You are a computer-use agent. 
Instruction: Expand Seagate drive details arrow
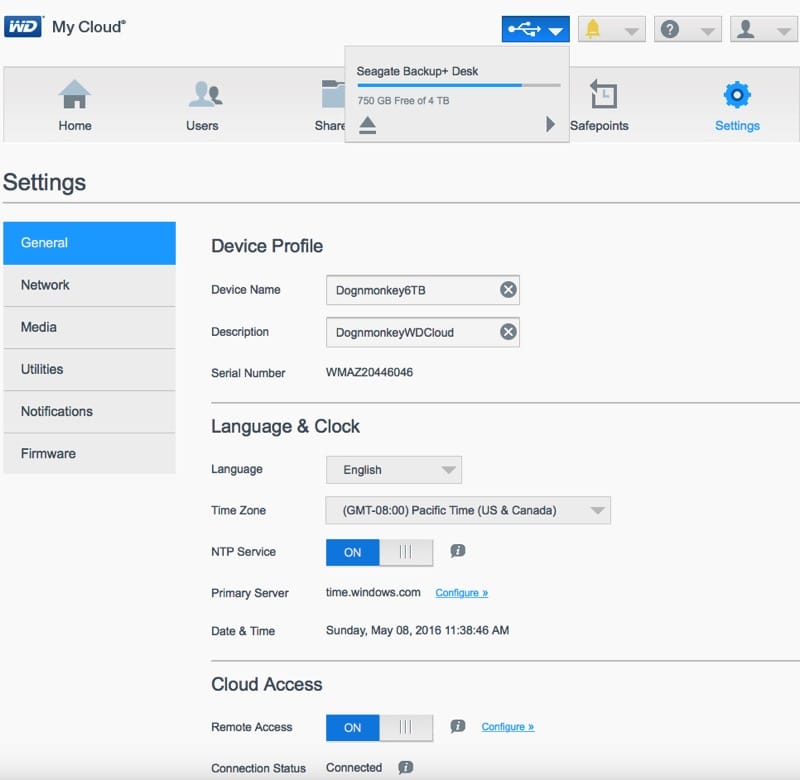click(x=550, y=124)
